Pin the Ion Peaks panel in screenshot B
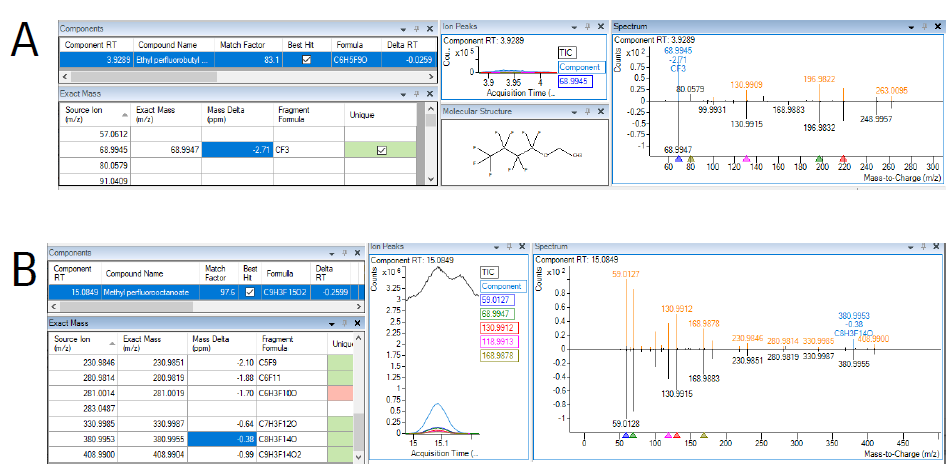951x468 pixels. (x=509, y=247)
